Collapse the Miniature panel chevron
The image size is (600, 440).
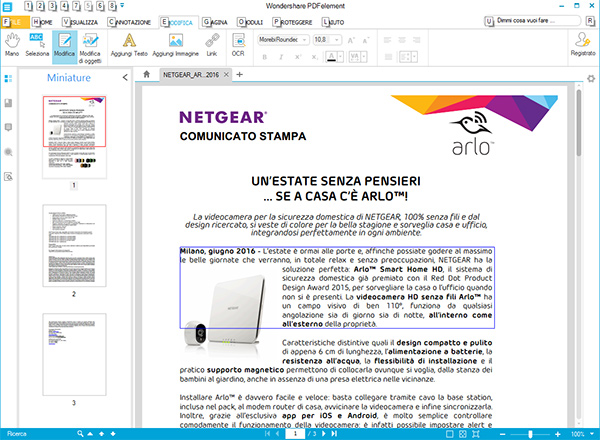pyautogui.click(x=125, y=77)
